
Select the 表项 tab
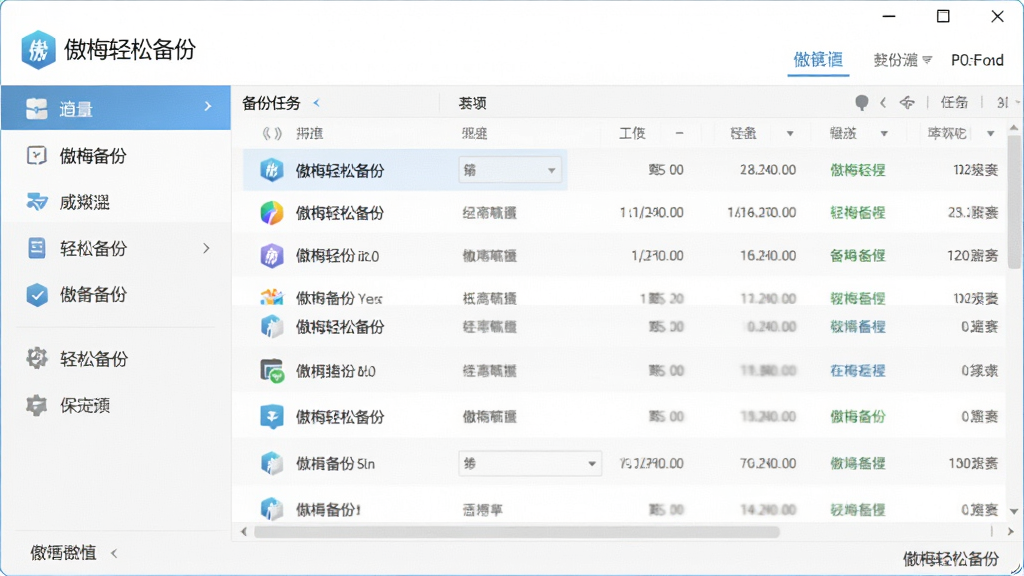point(472,103)
